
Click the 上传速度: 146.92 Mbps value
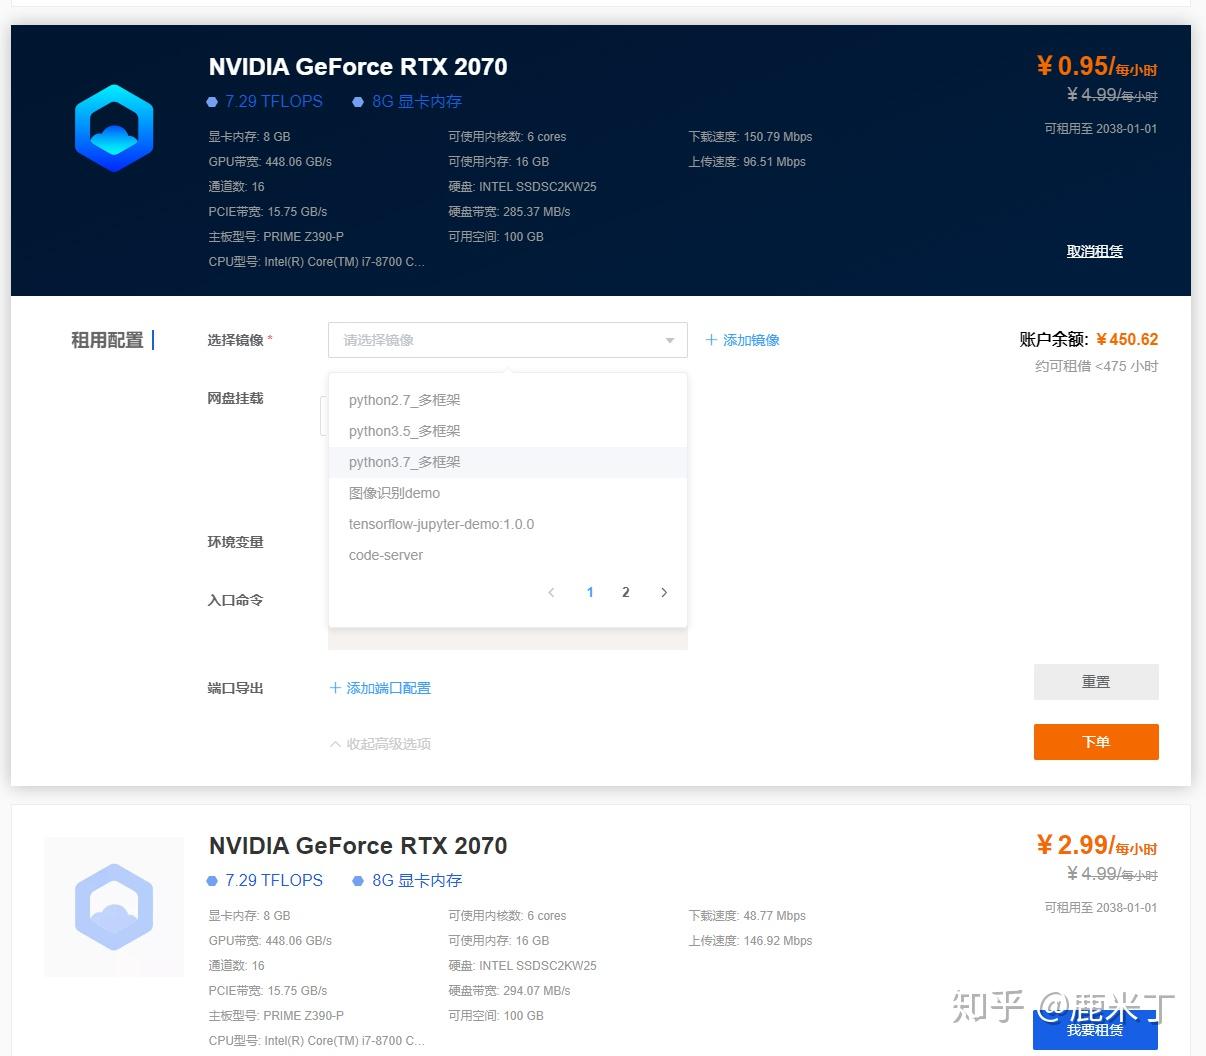pos(750,941)
